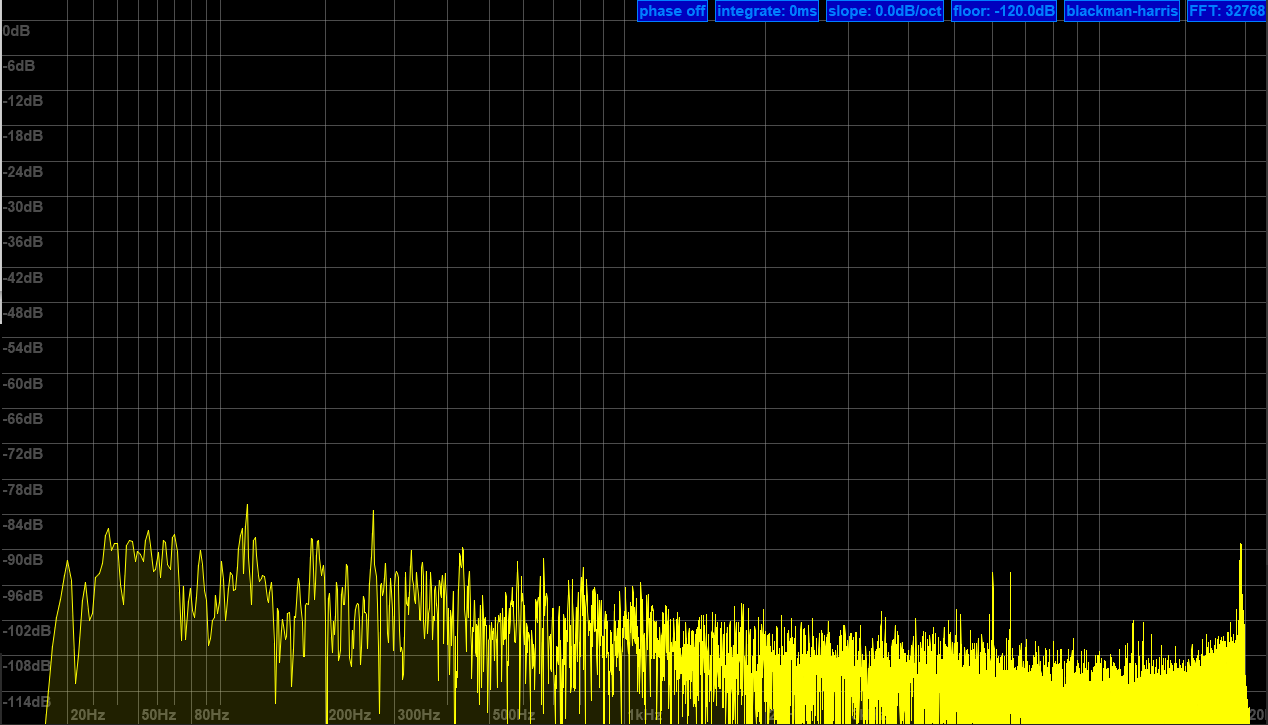Click the 50Hz frequency label
The width and height of the screenshot is (1268, 725).
coord(158,715)
